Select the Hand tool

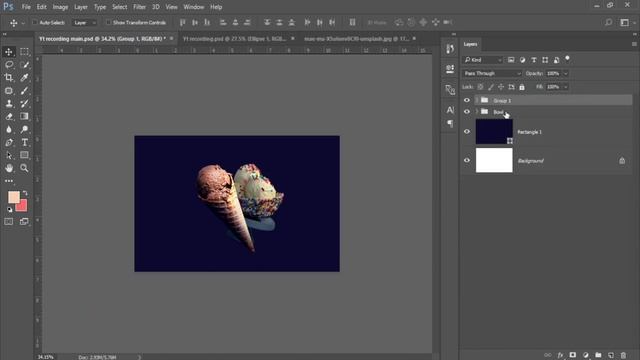pos(9,168)
